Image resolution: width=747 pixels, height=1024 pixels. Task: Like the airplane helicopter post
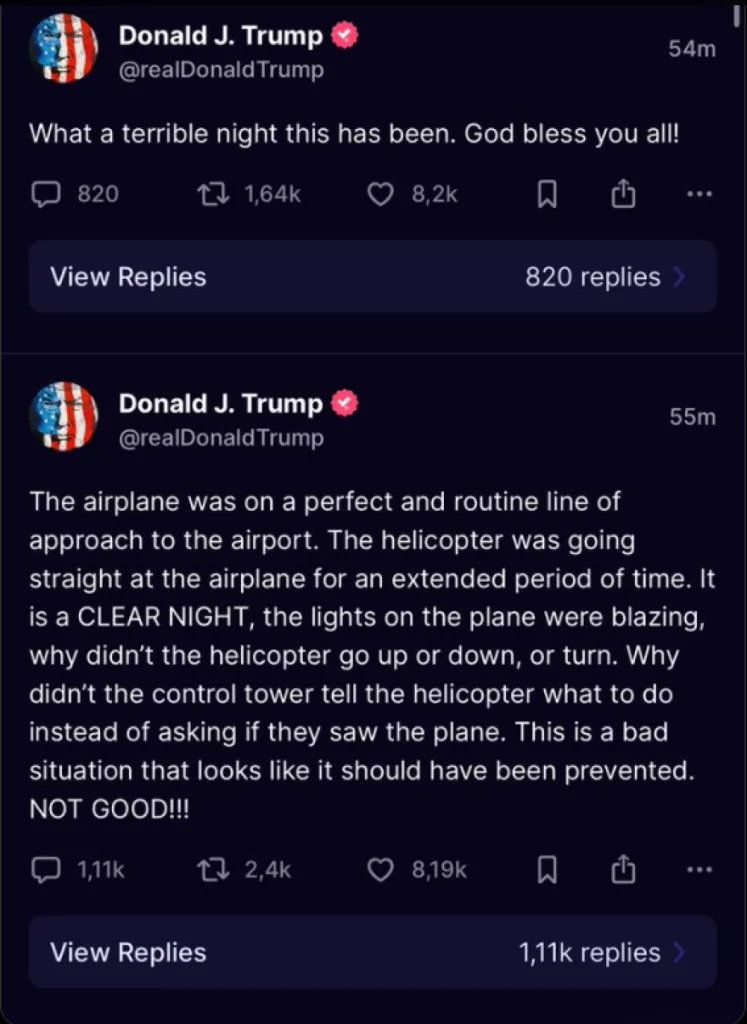(381, 870)
